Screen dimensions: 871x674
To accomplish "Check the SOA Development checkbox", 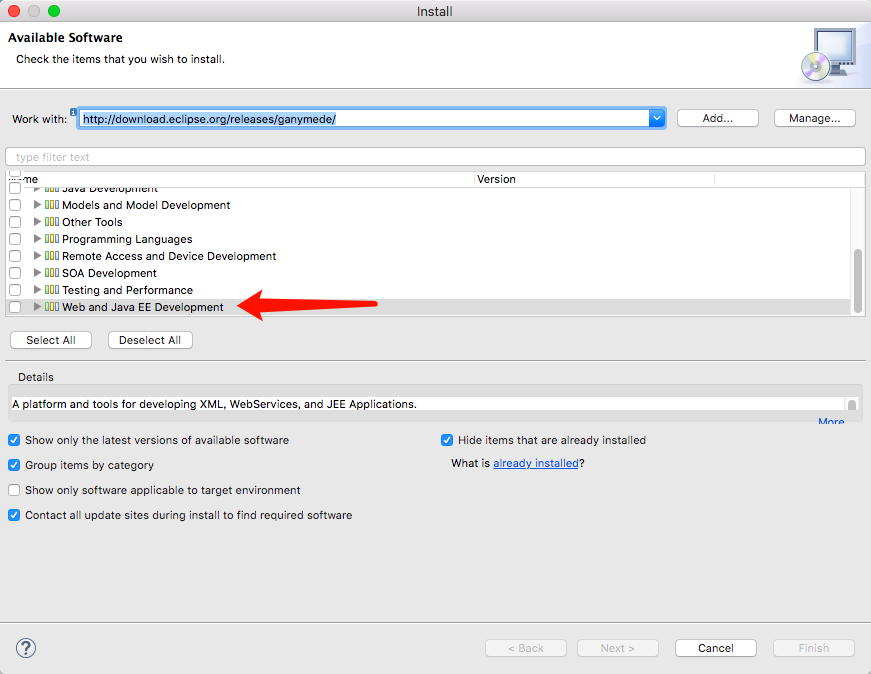I will coord(15,273).
